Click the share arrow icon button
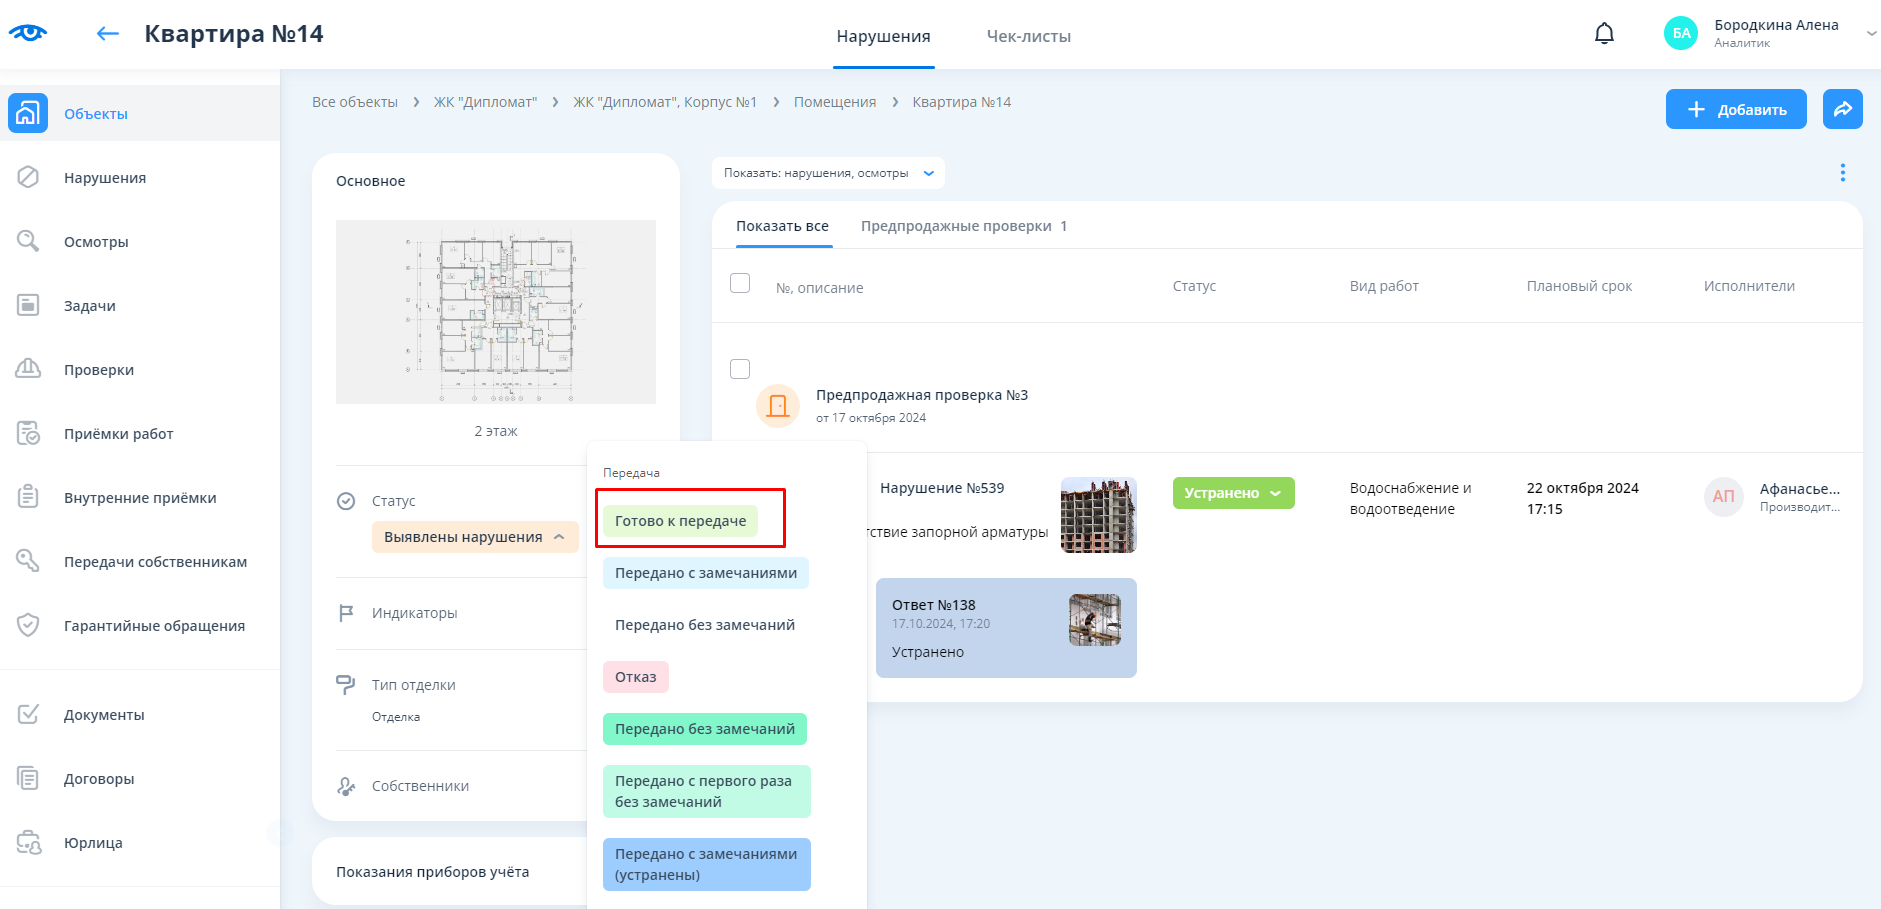The image size is (1881, 909). coord(1842,109)
